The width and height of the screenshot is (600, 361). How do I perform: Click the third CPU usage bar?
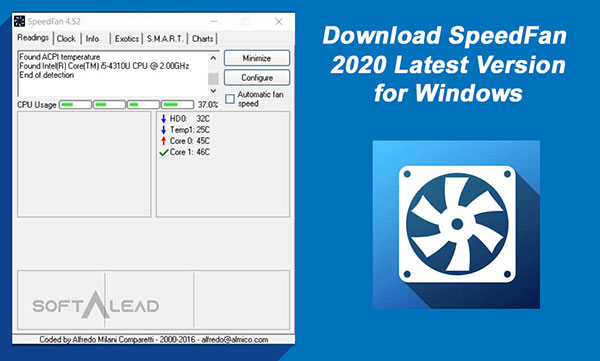pyautogui.click(x=143, y=105)
